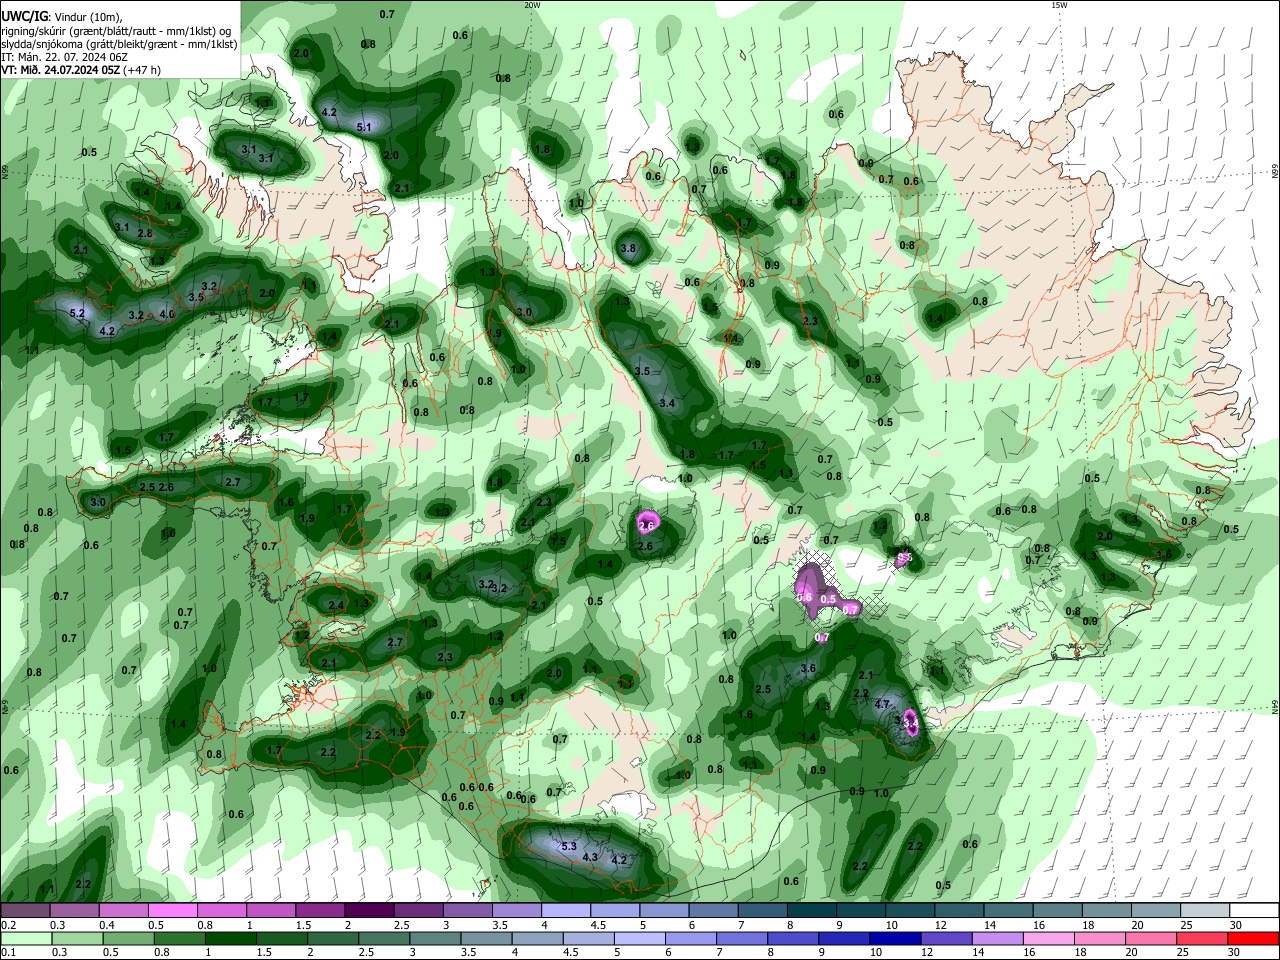Pick the white swatch at the end of the upper legend row

tap(1253, 911)
